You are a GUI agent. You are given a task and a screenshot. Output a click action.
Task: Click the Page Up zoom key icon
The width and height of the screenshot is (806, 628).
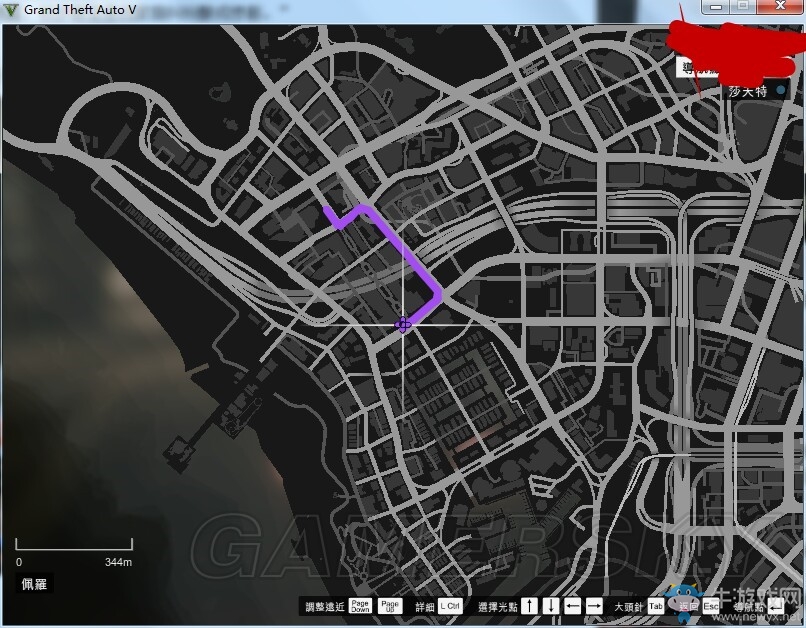coord(389,606)
